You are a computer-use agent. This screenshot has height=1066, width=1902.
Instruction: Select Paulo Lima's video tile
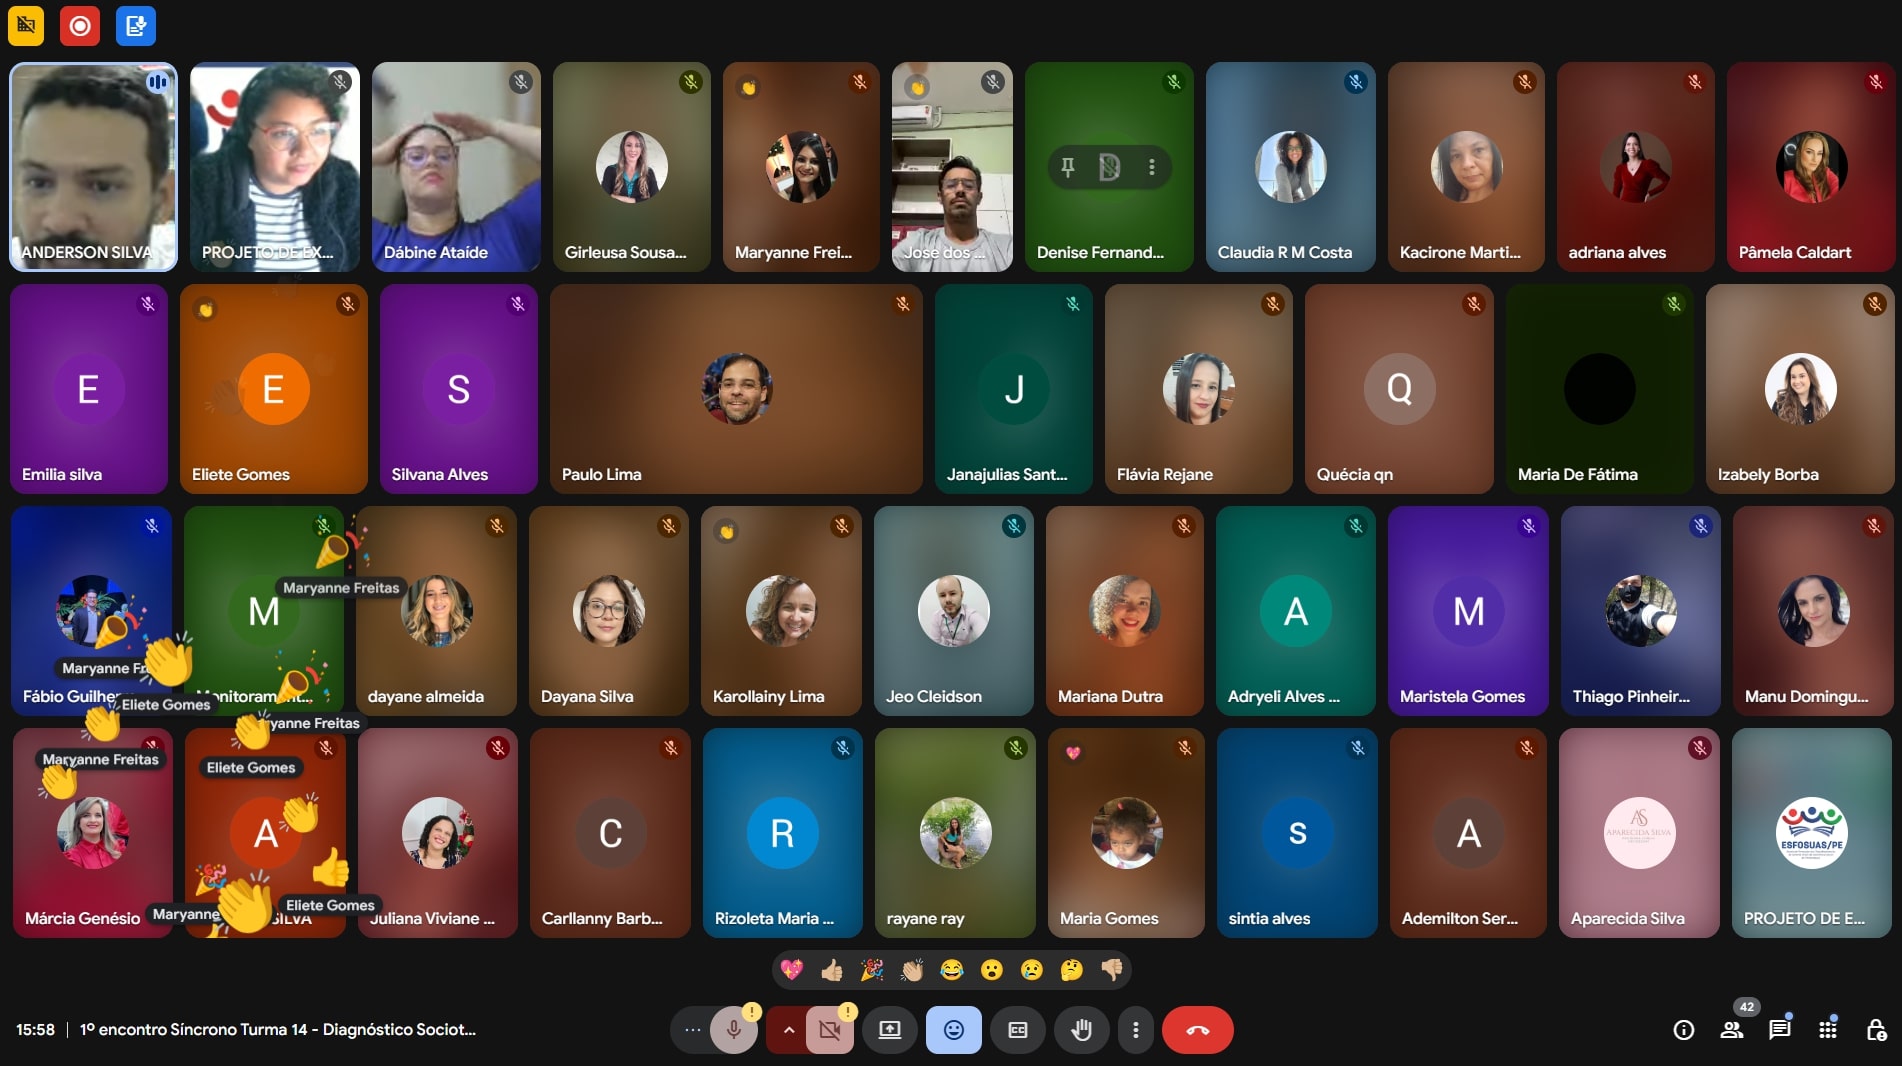tap(736, 389)
